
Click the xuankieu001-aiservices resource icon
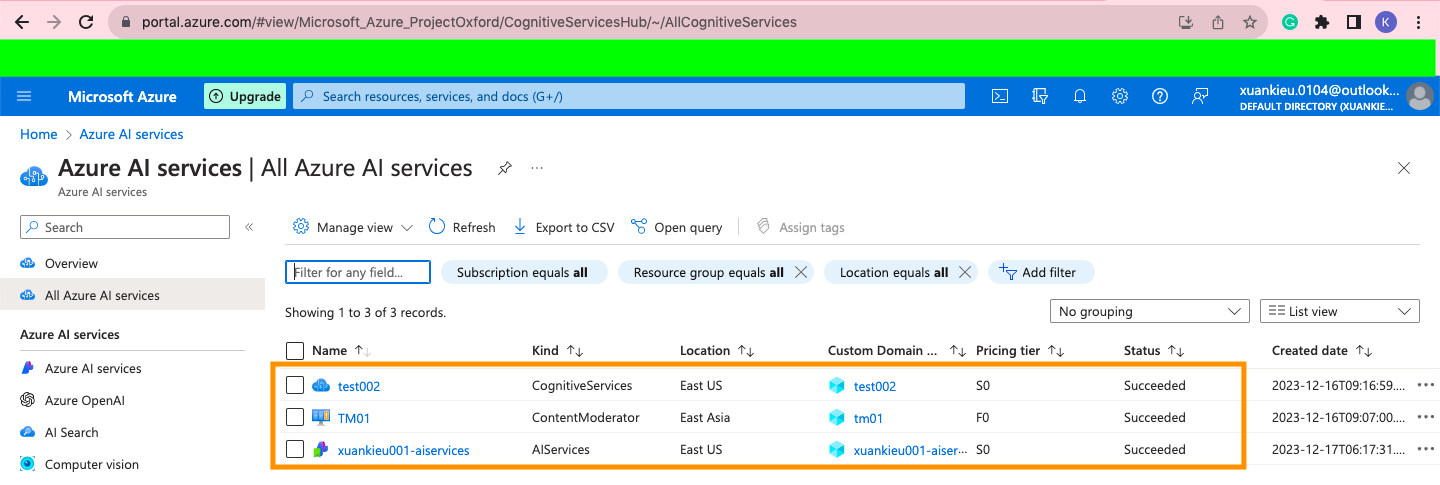[x=321, y=449]
